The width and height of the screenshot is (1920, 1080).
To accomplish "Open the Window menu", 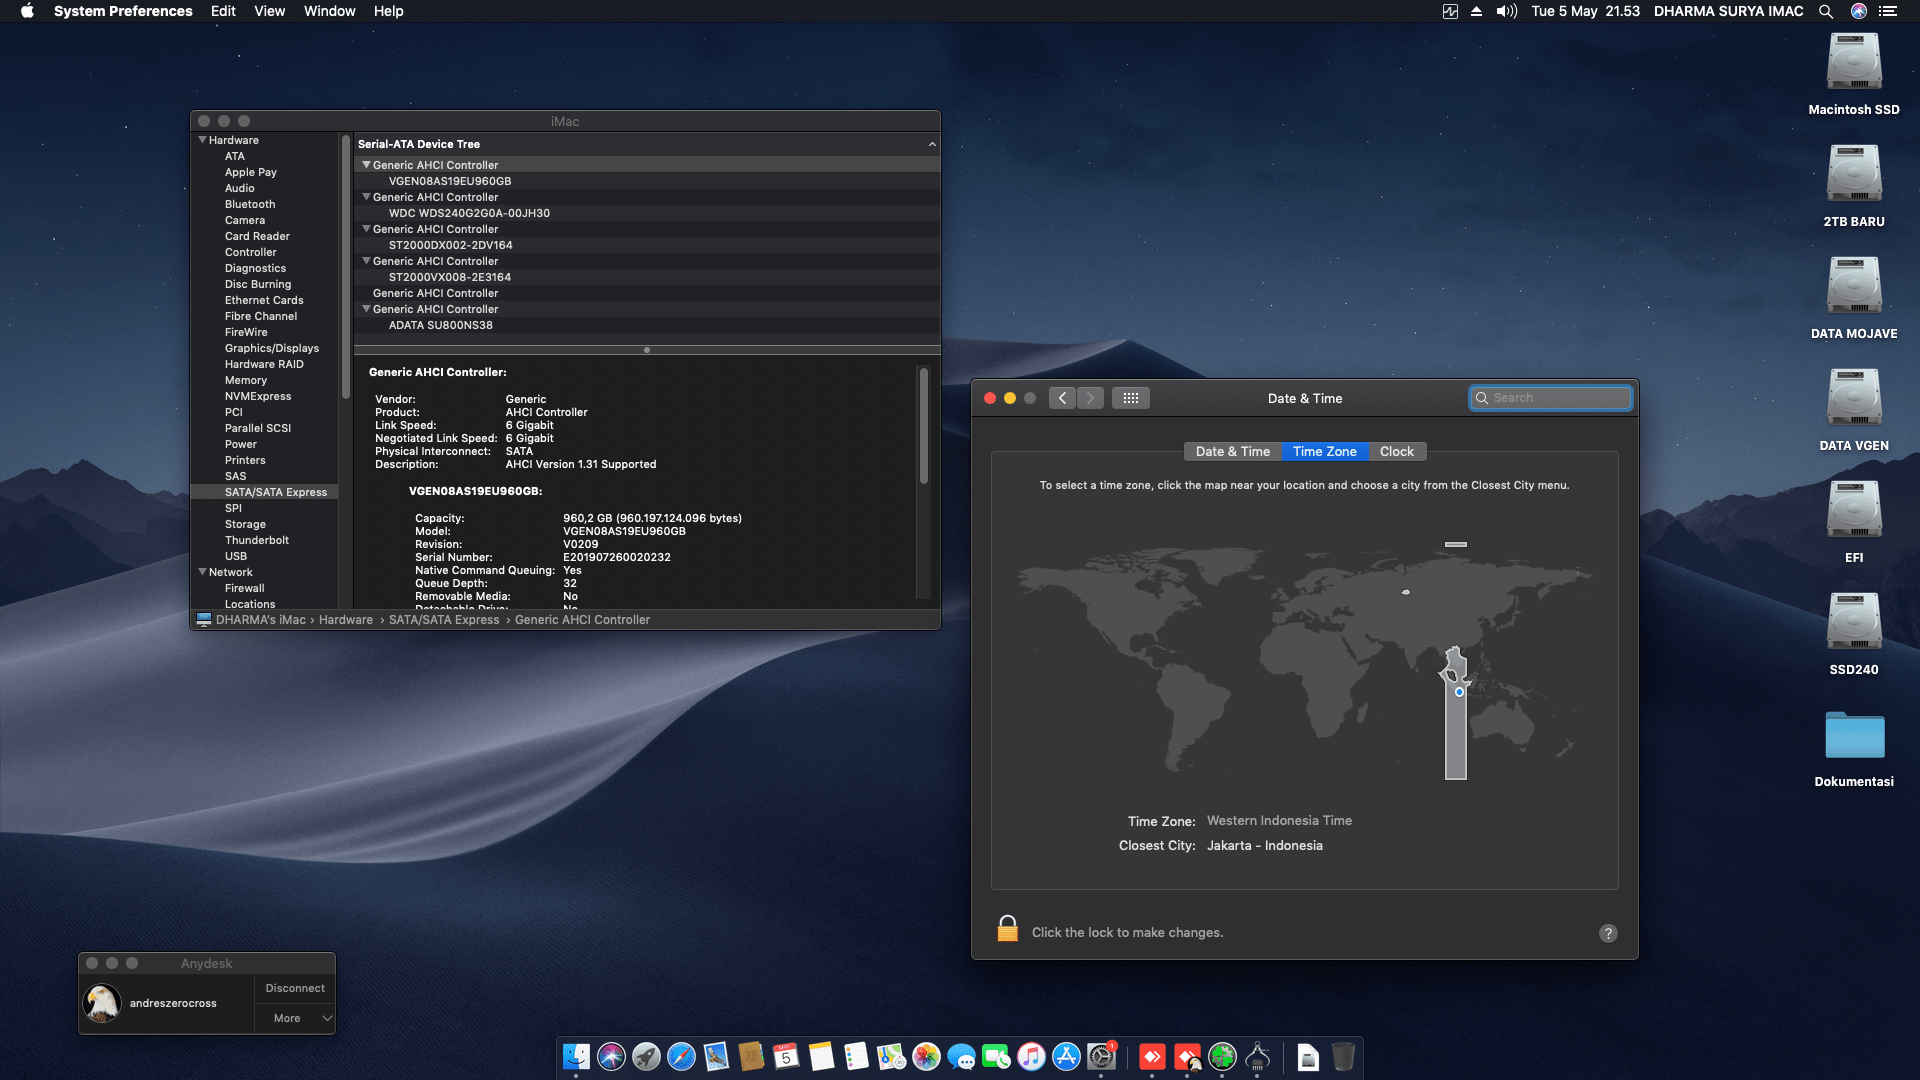I will click(x=329, y=11).
